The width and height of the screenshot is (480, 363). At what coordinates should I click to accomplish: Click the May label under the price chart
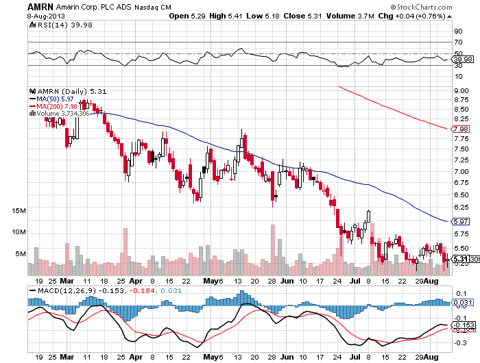(x=210, y=281)
